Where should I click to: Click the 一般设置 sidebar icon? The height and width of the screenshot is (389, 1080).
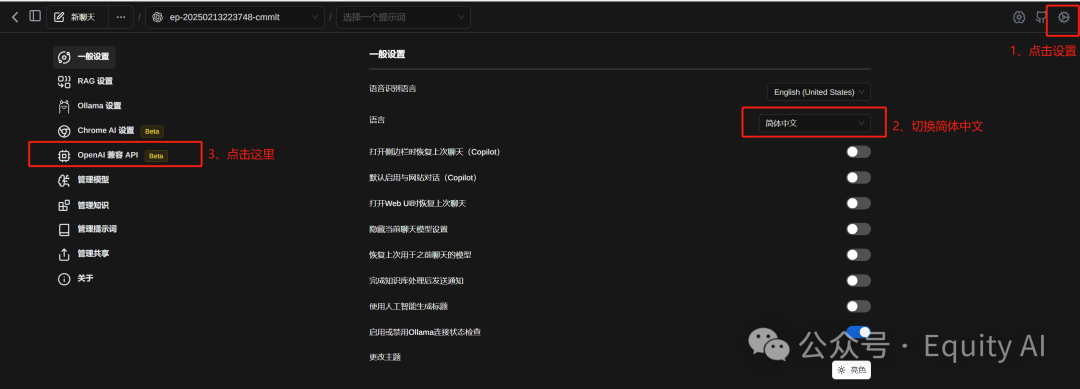(64, 57)
